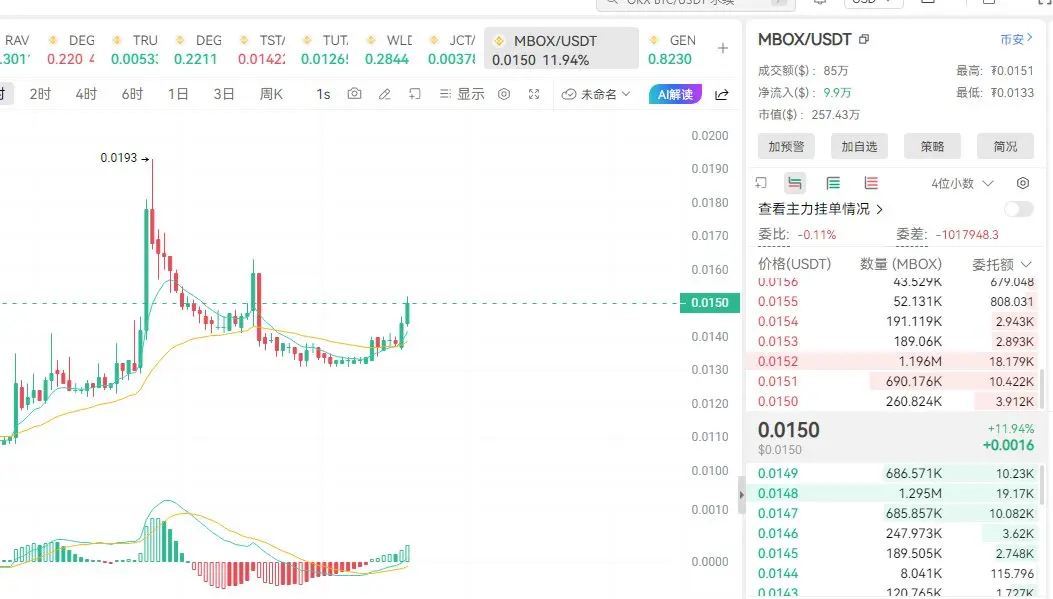Open the TST symbol tab
The height and width of the screenshot is (599, 1053).
coord(261,50)
